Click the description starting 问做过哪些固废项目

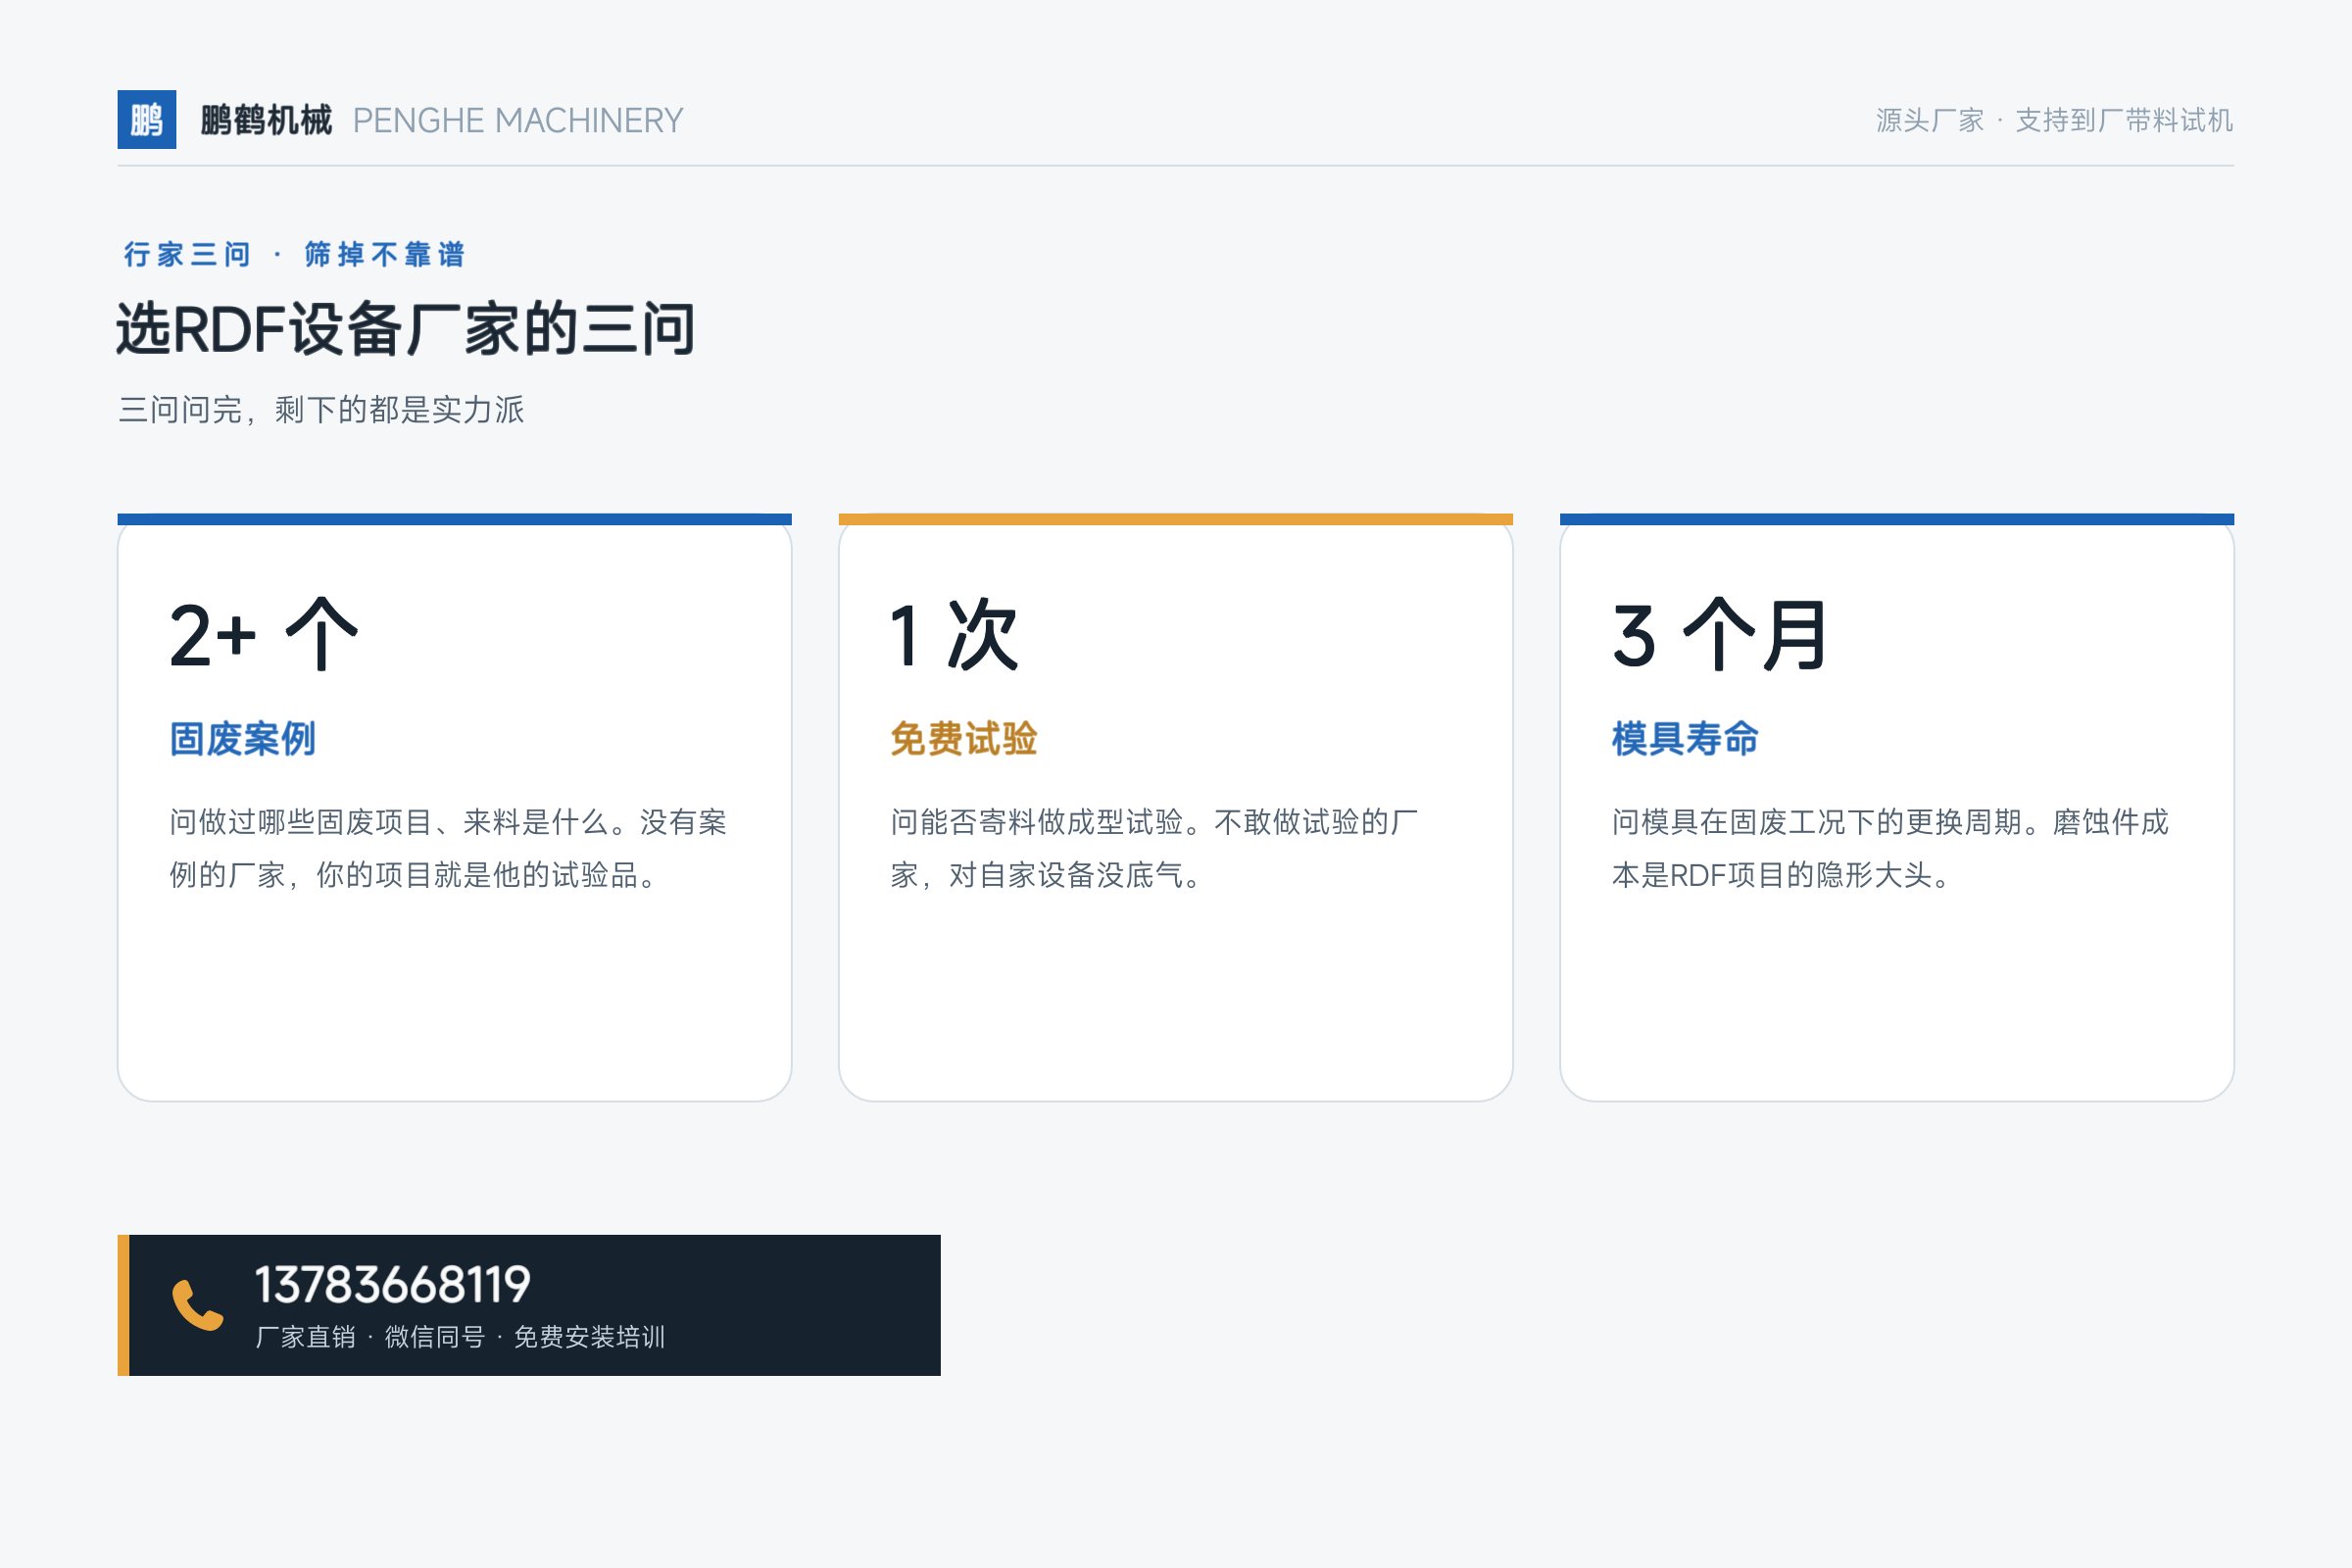click(448, 848)
